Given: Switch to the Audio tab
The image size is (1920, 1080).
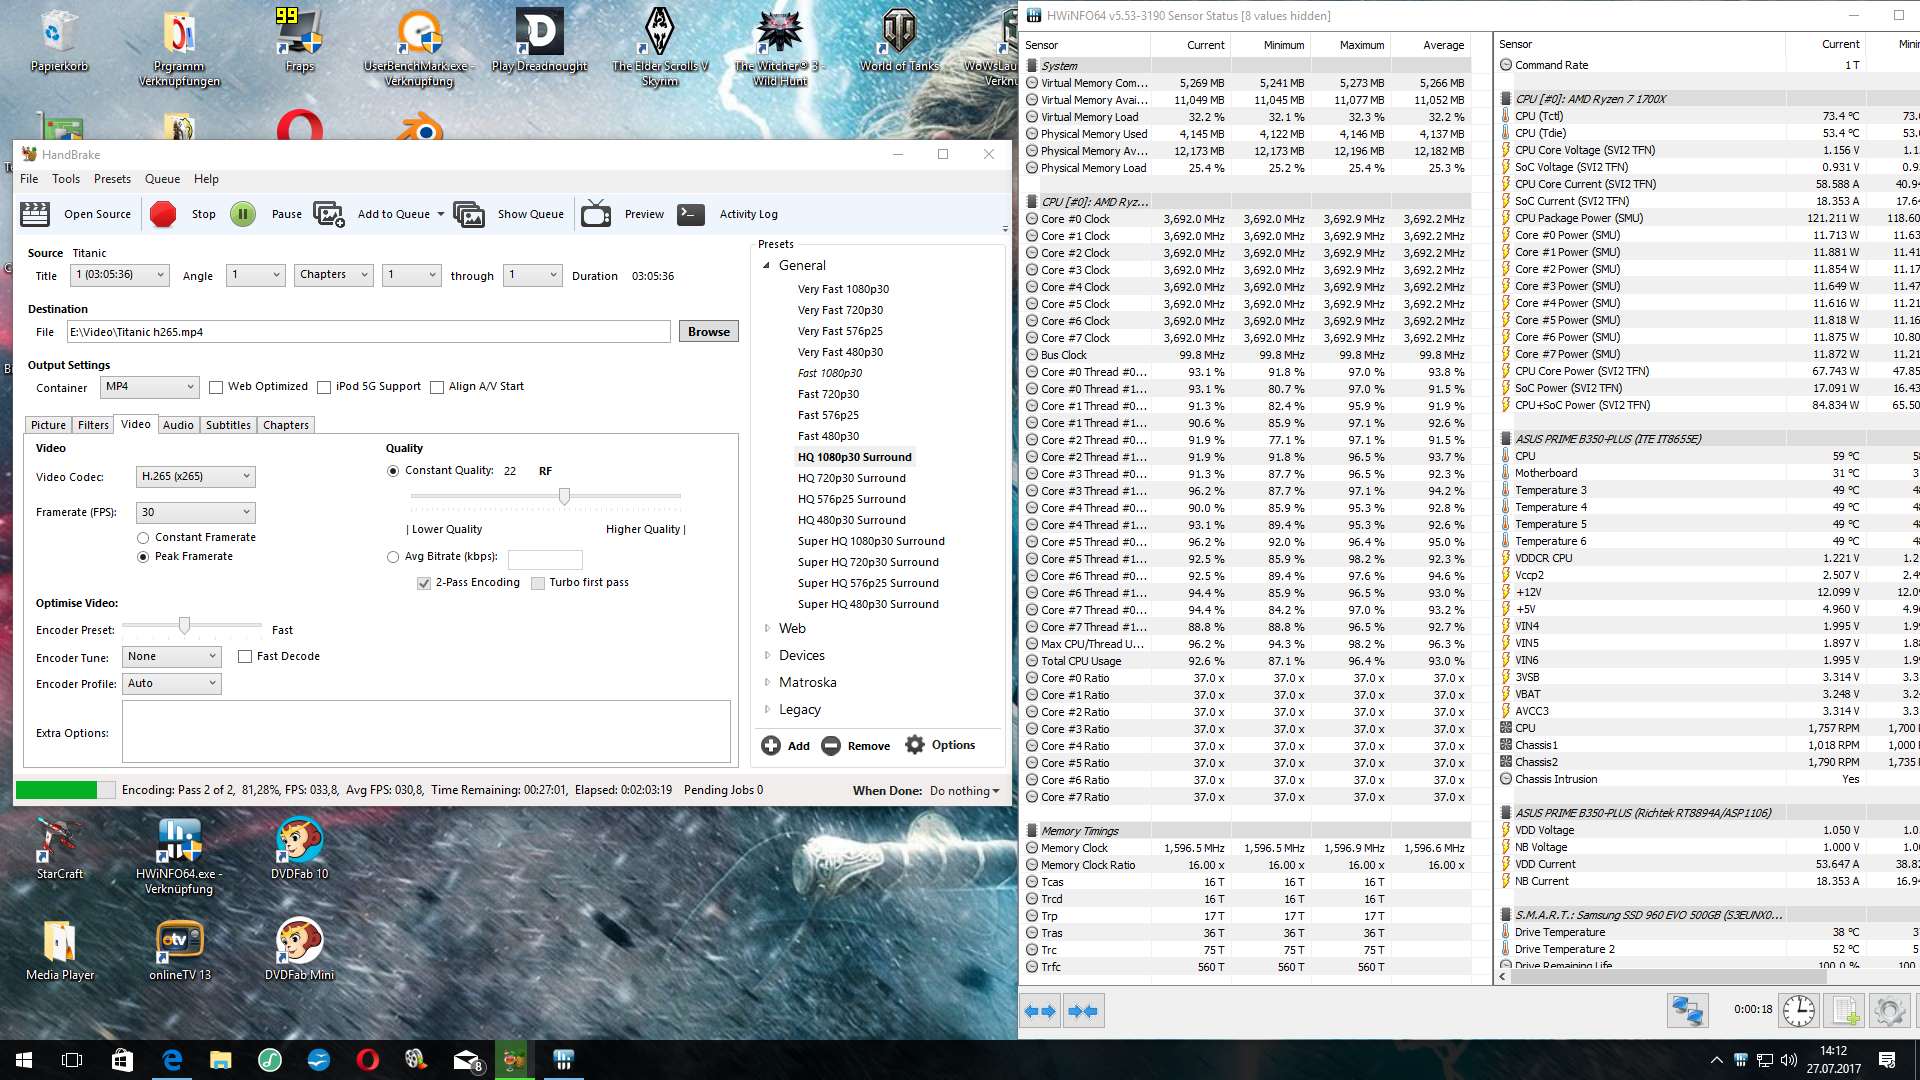Looking at the screenshot, I should [x=178, y=425].
